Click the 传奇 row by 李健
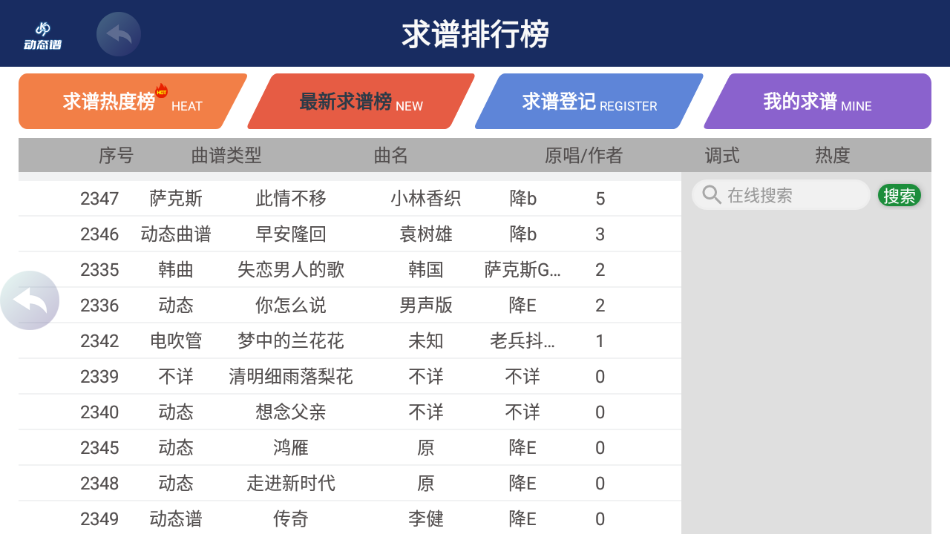 pyautogui.click(x=291, y=519)
